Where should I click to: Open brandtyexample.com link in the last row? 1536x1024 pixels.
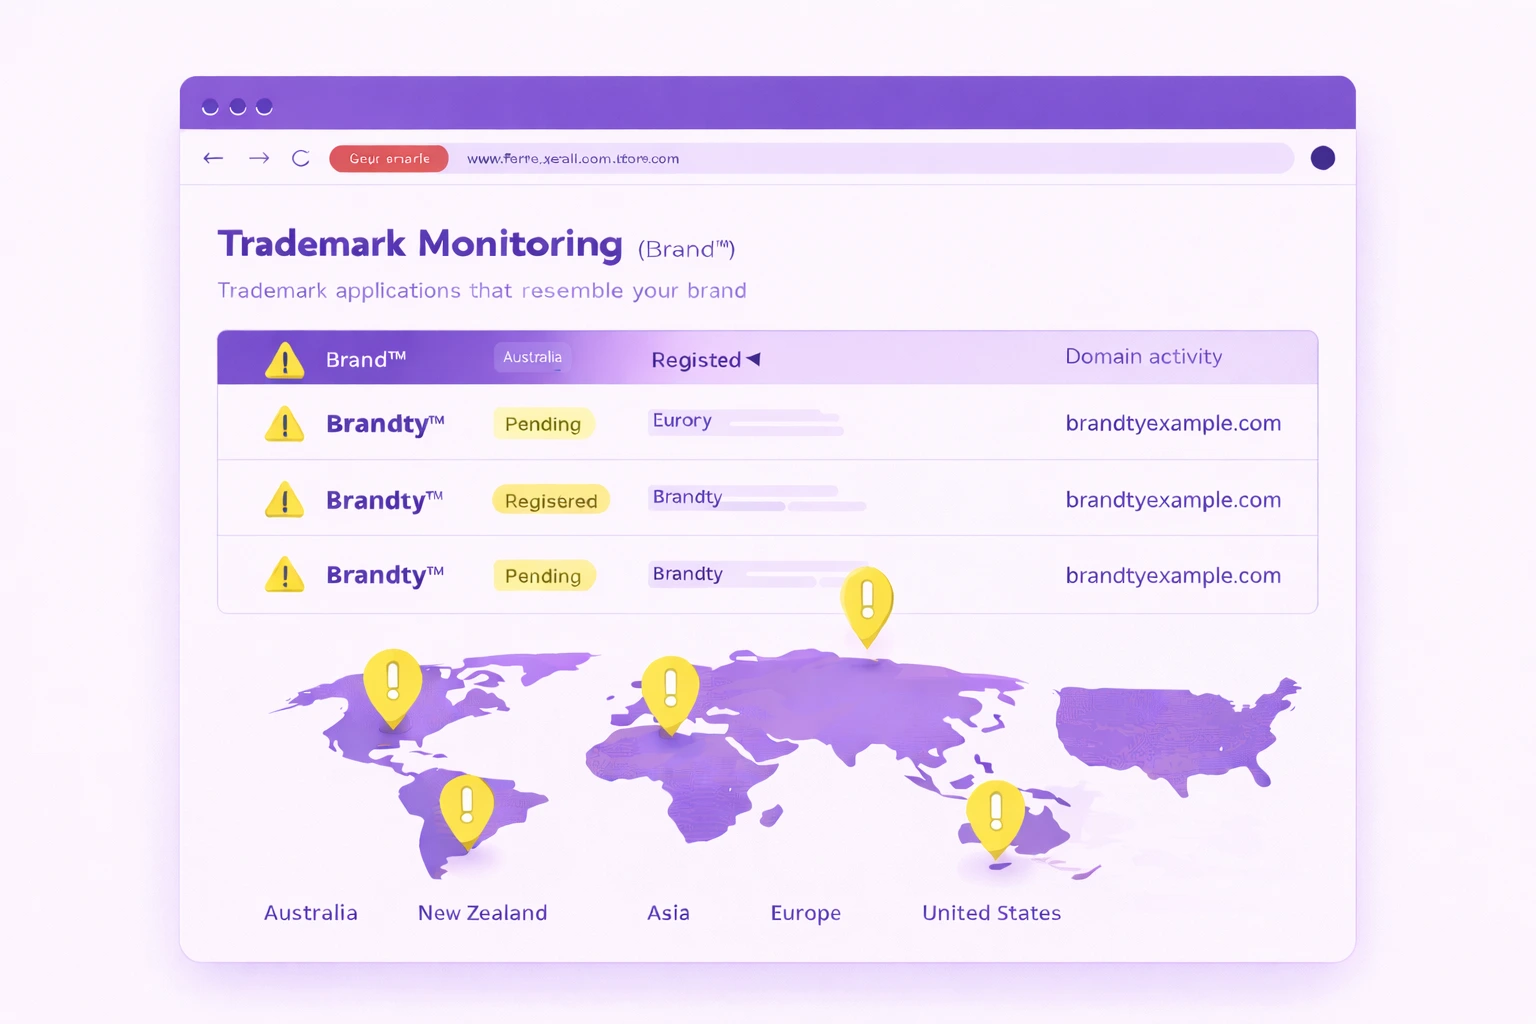pyautogui.click(x=1173, y=576)
